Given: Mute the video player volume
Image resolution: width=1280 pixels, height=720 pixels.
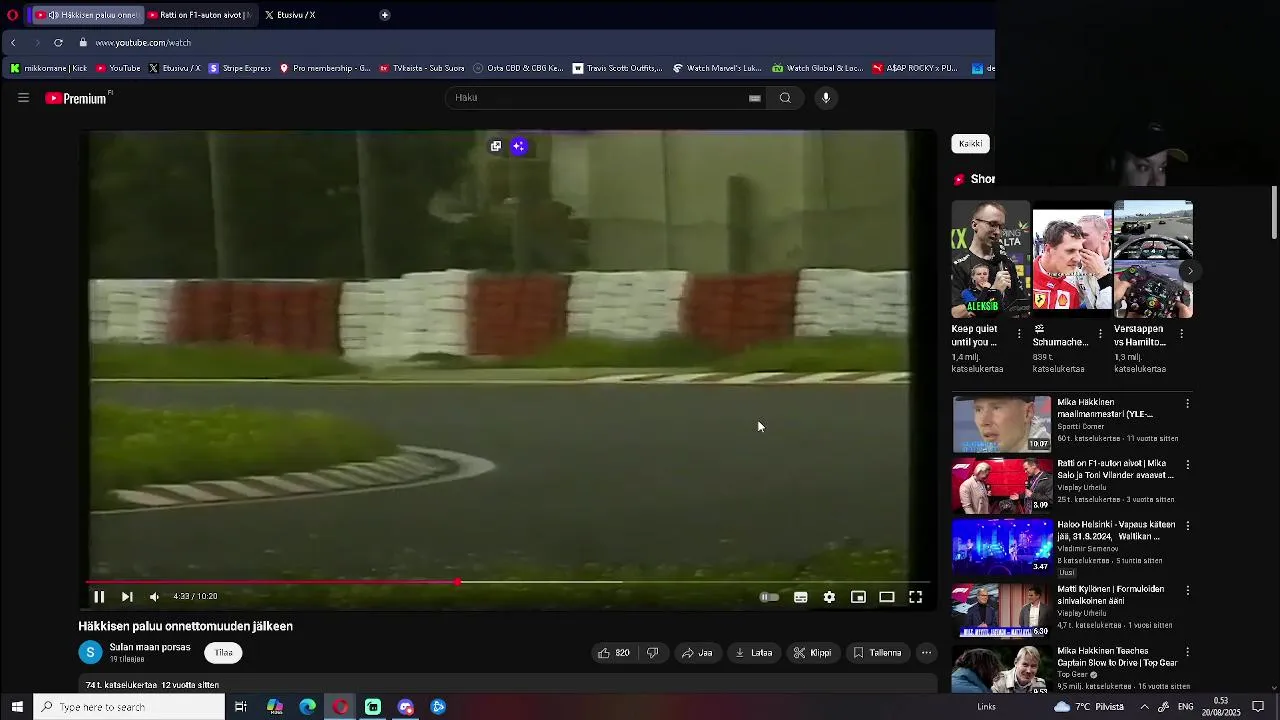Looking at the screenshot, I should click(154, 597).
